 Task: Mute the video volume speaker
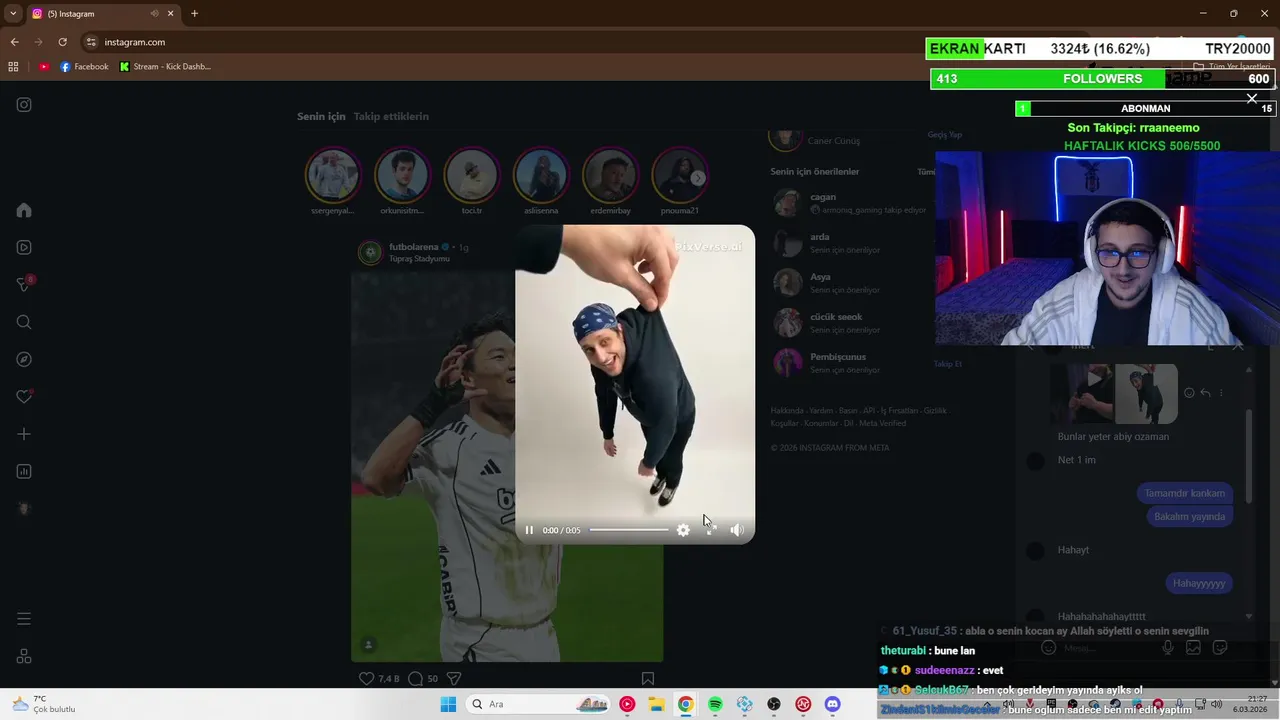(x=737, y=530)
